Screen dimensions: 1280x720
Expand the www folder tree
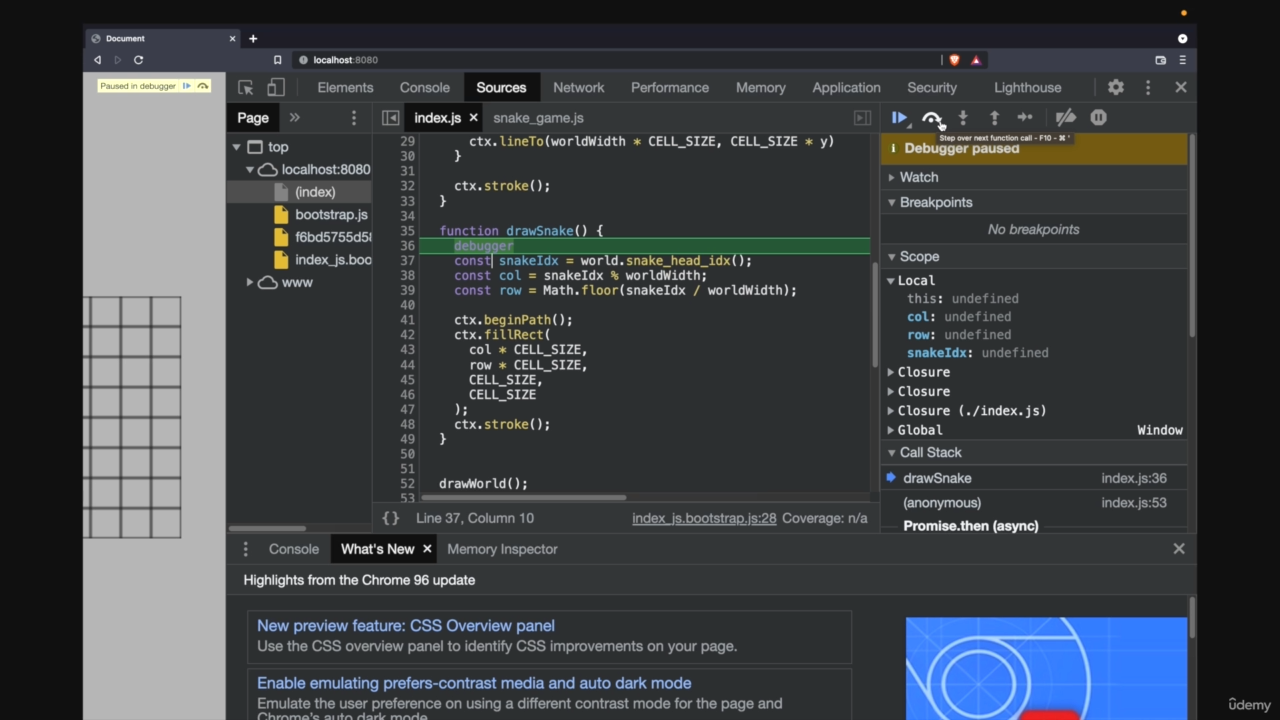tap(250, 283)
